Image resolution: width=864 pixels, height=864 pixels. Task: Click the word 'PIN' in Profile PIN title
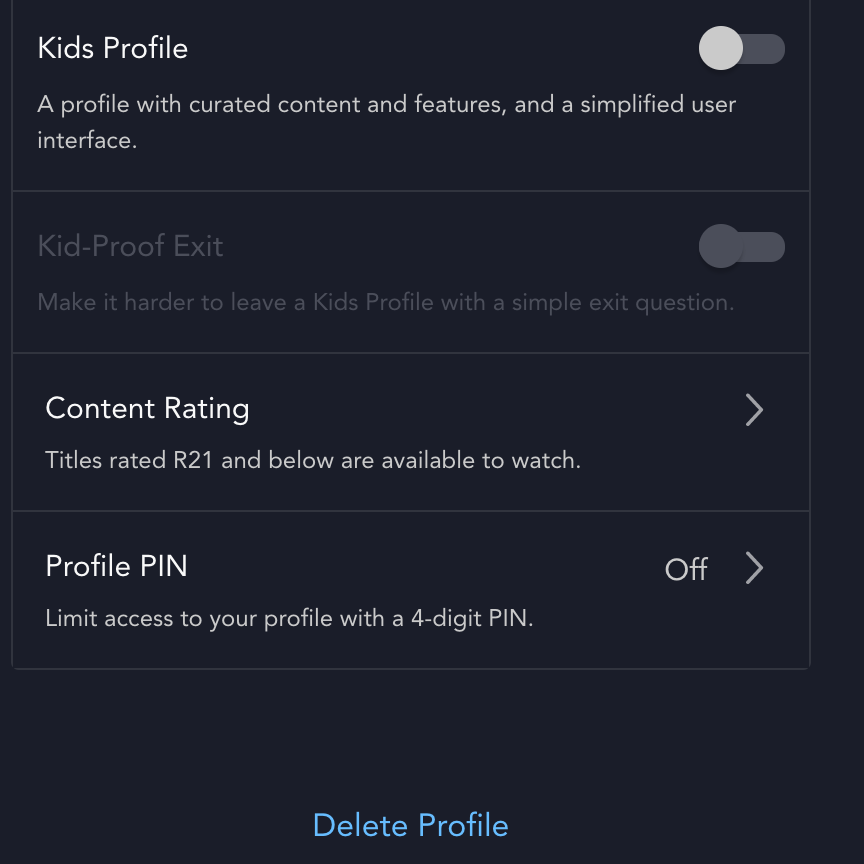click(162, 566)
